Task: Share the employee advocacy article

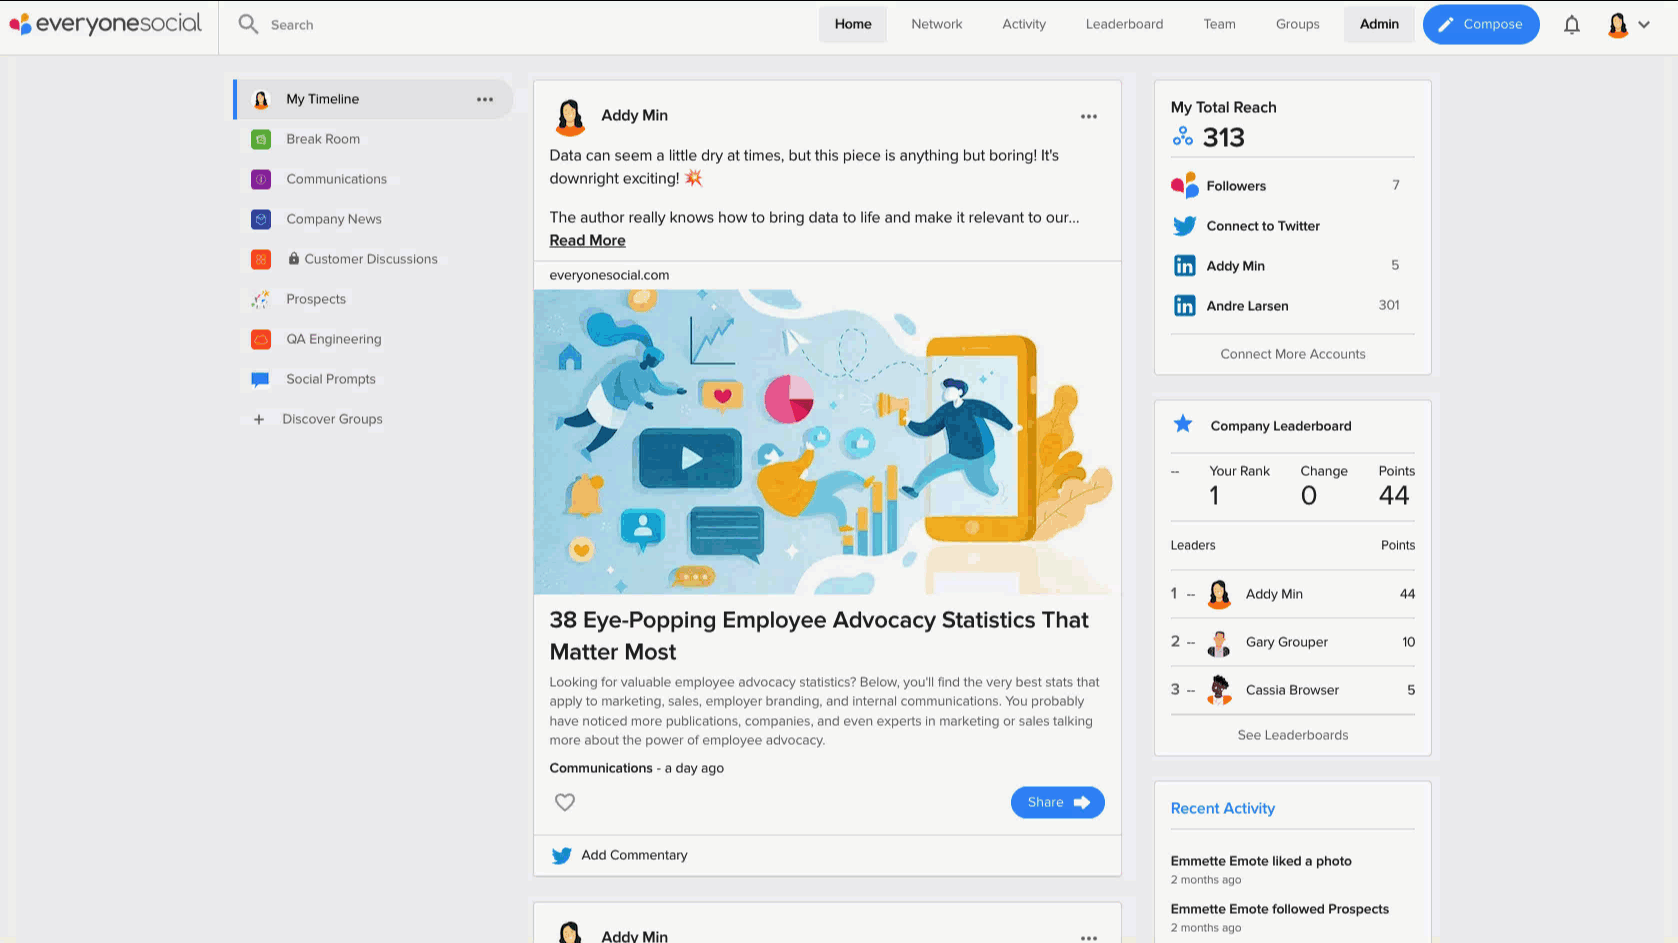Action: [x=1058, y=802]
